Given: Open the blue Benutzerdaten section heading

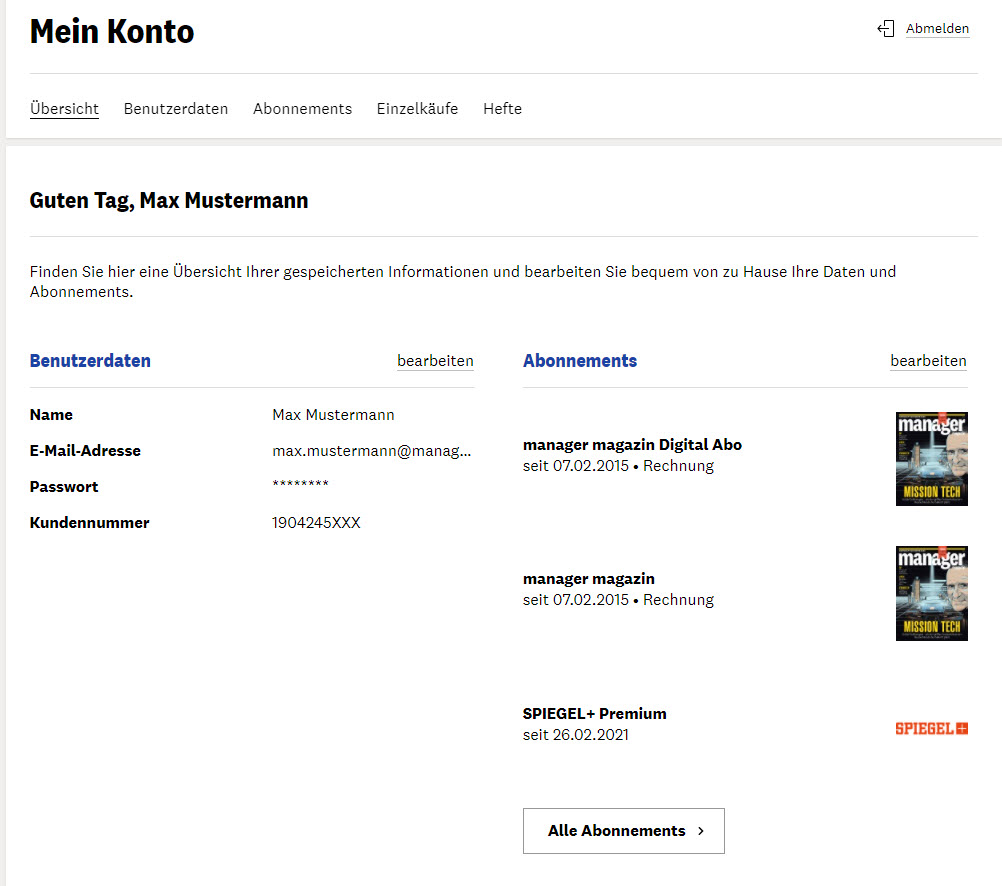Looking at the screenshot, I should [x=90, y=361].
